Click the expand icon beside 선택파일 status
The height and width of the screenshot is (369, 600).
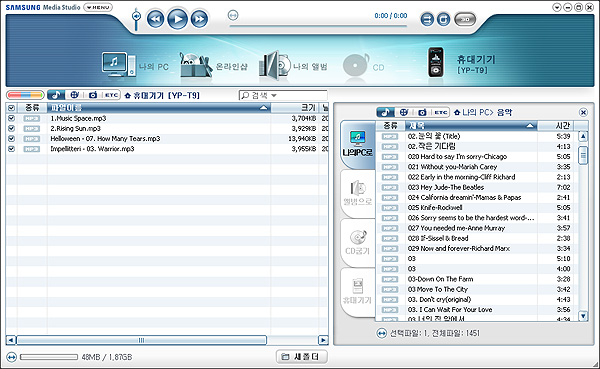pos(382,333)
